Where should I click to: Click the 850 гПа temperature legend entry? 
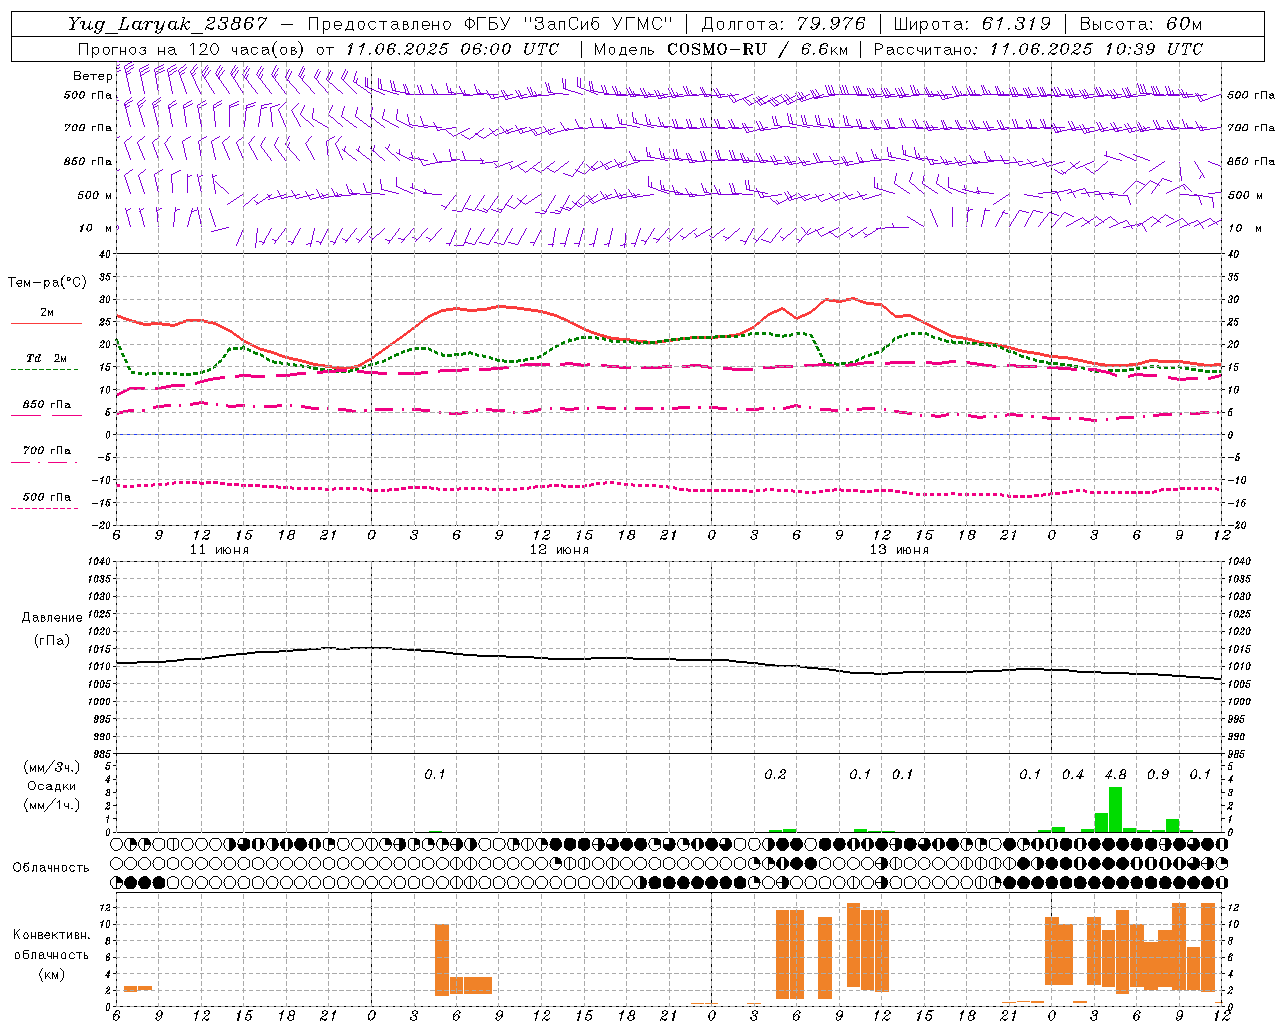click(x=47, y=405)
